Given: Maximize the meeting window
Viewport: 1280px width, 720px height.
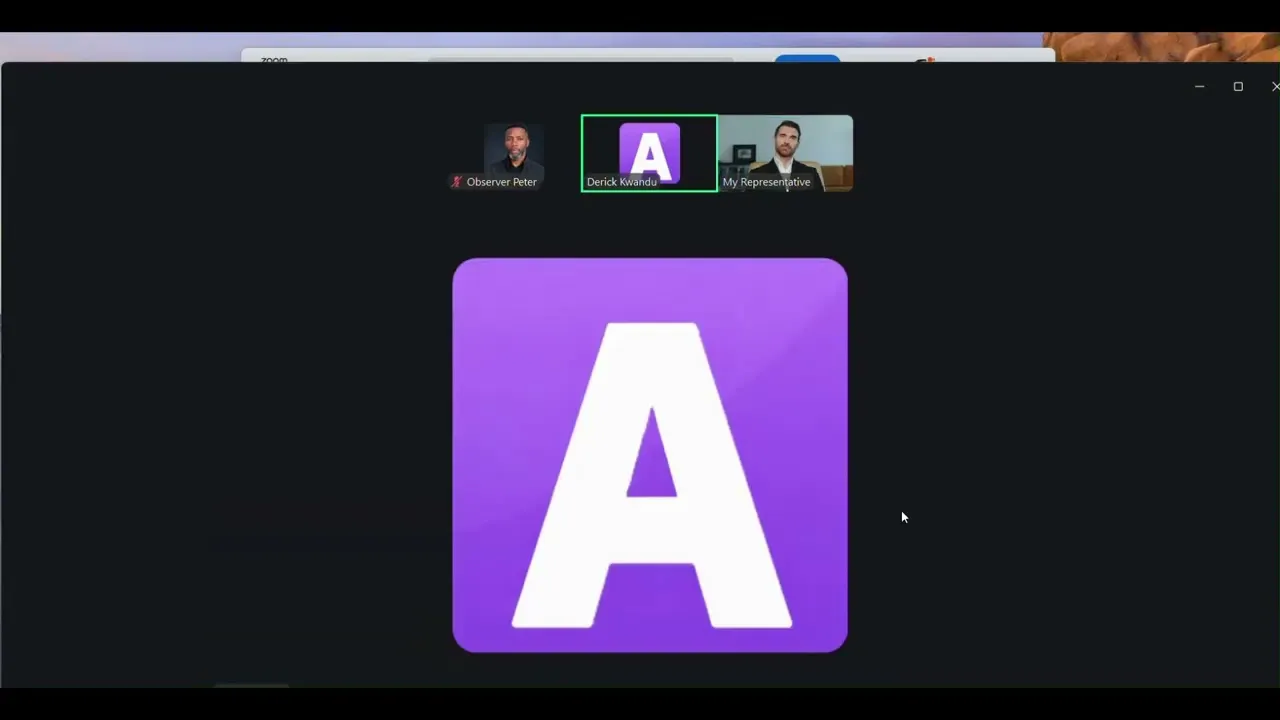Looking at the screenshot, I should [1238, 87].
